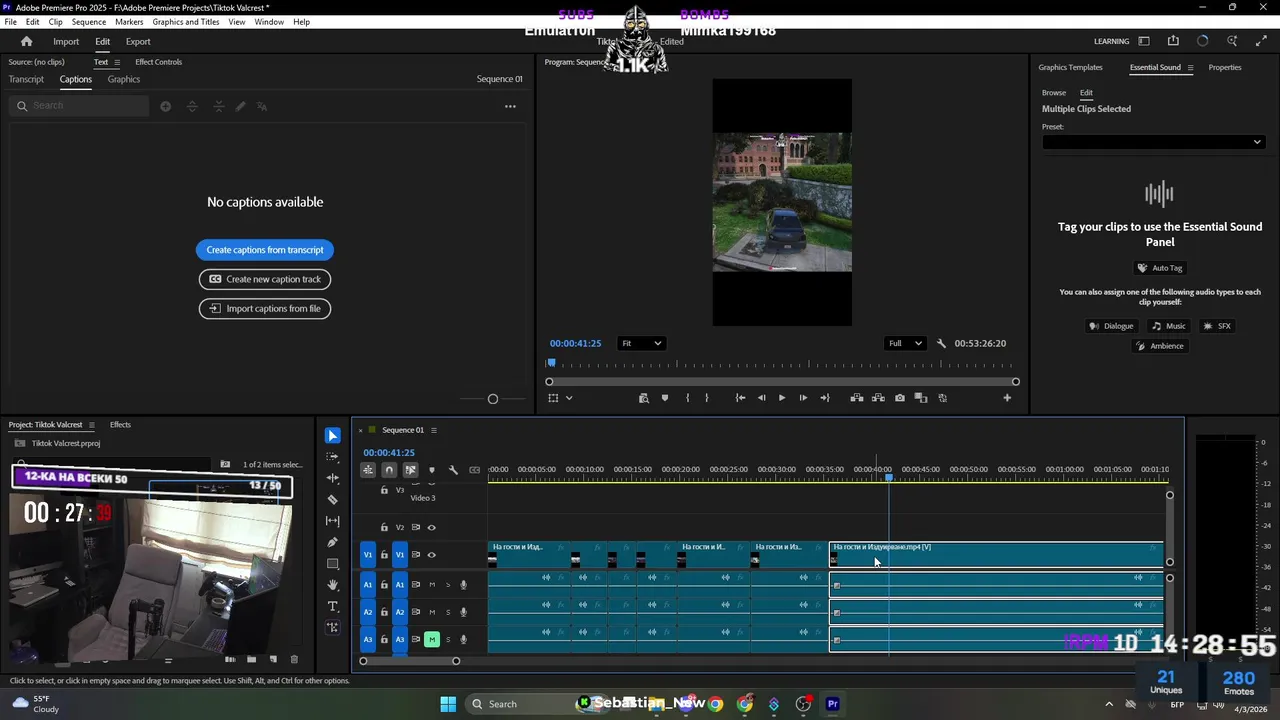The height and width of the screenshot is (720, 1280).
Task: Open safe margins options chevron
Action: tap(569, 398)
